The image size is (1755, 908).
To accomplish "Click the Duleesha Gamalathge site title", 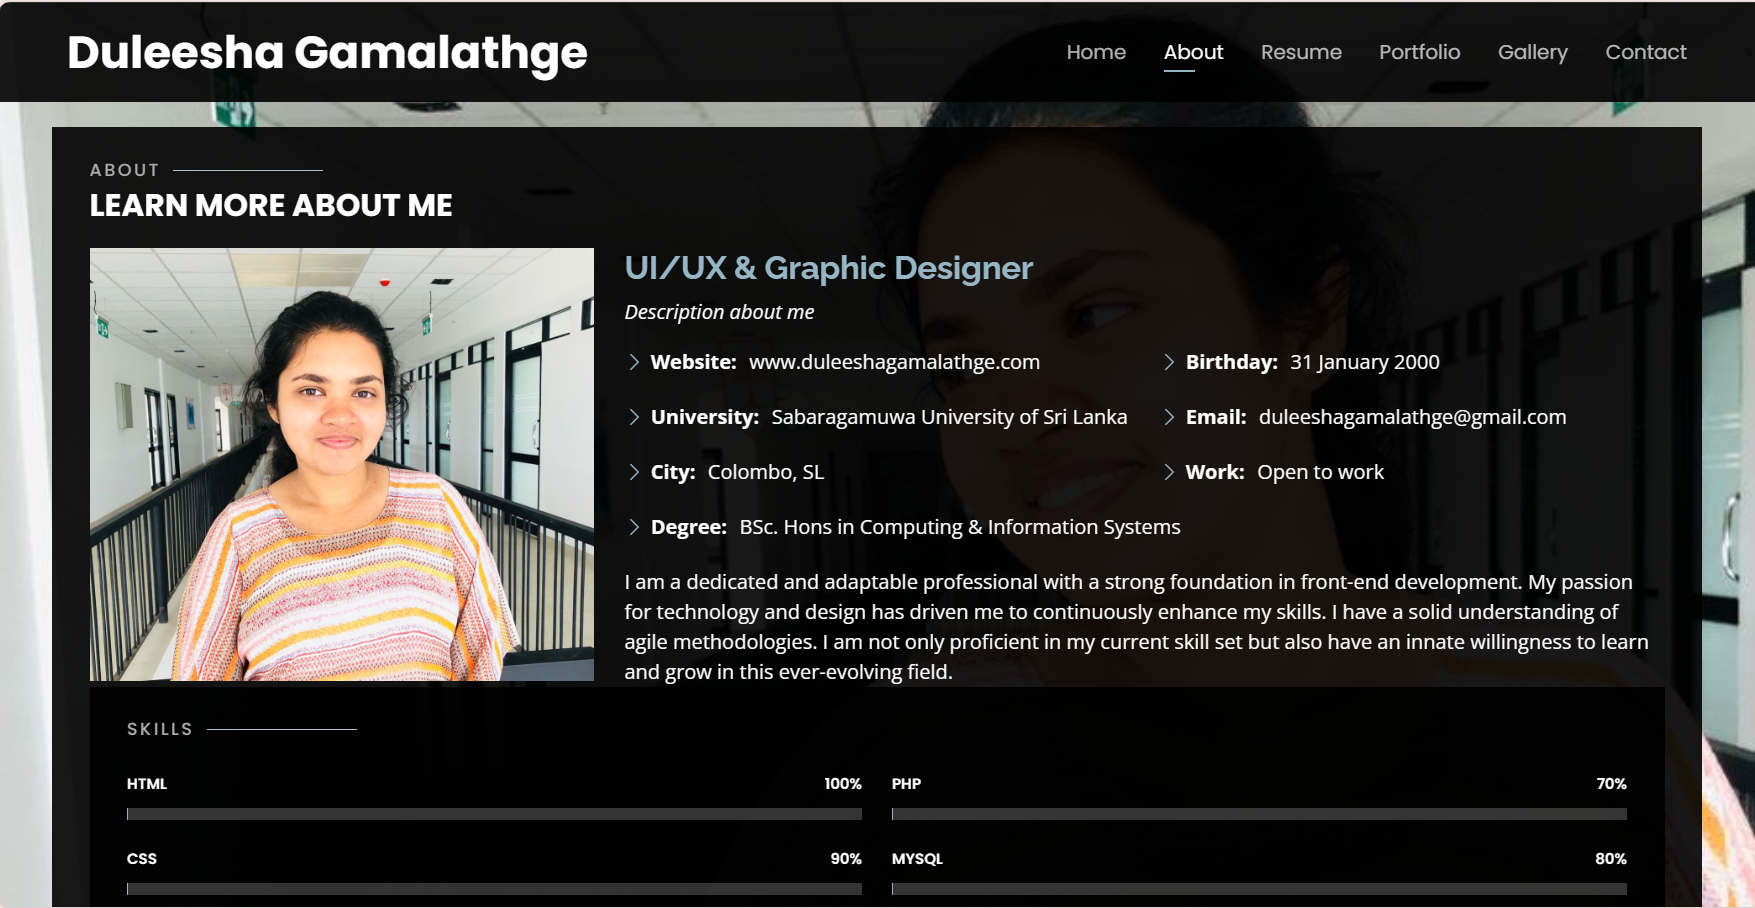I will click(327, 53).
